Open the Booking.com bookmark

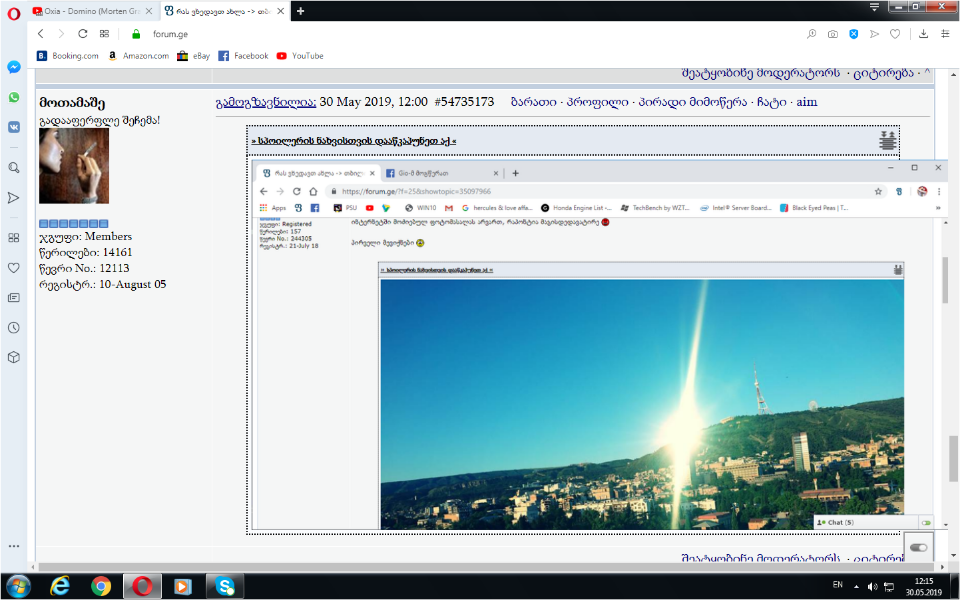point(68,56)
